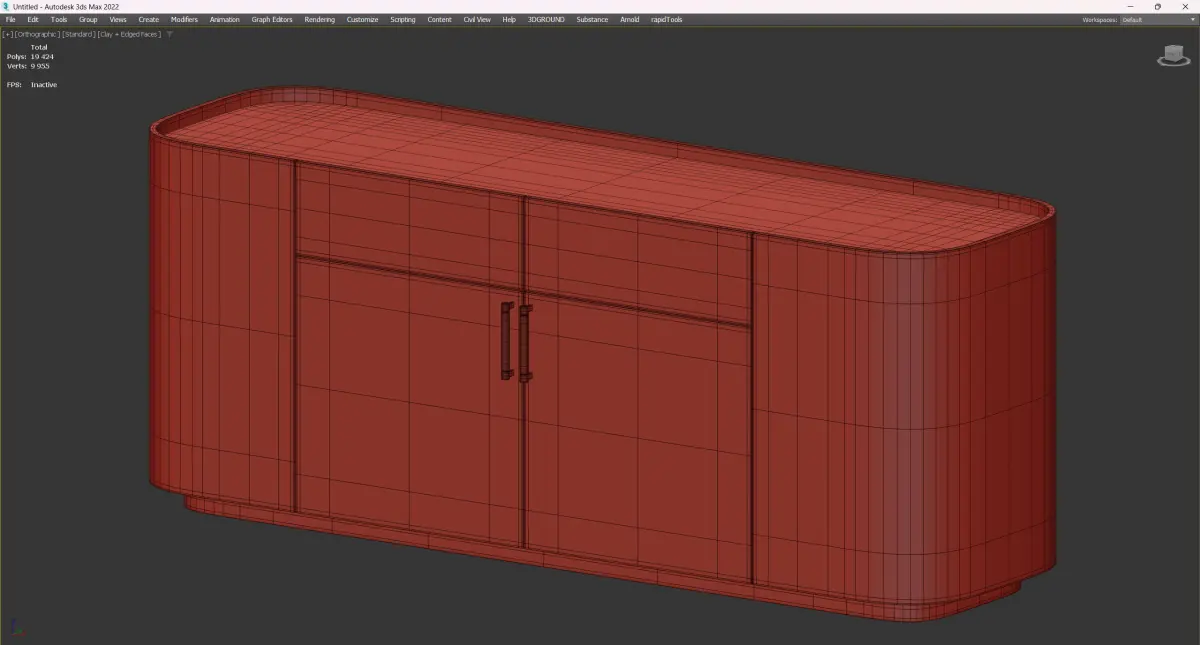Viewport: 1200px width, 645px height.
Task: Open the Modifiers menu
Action: point(184,19)
